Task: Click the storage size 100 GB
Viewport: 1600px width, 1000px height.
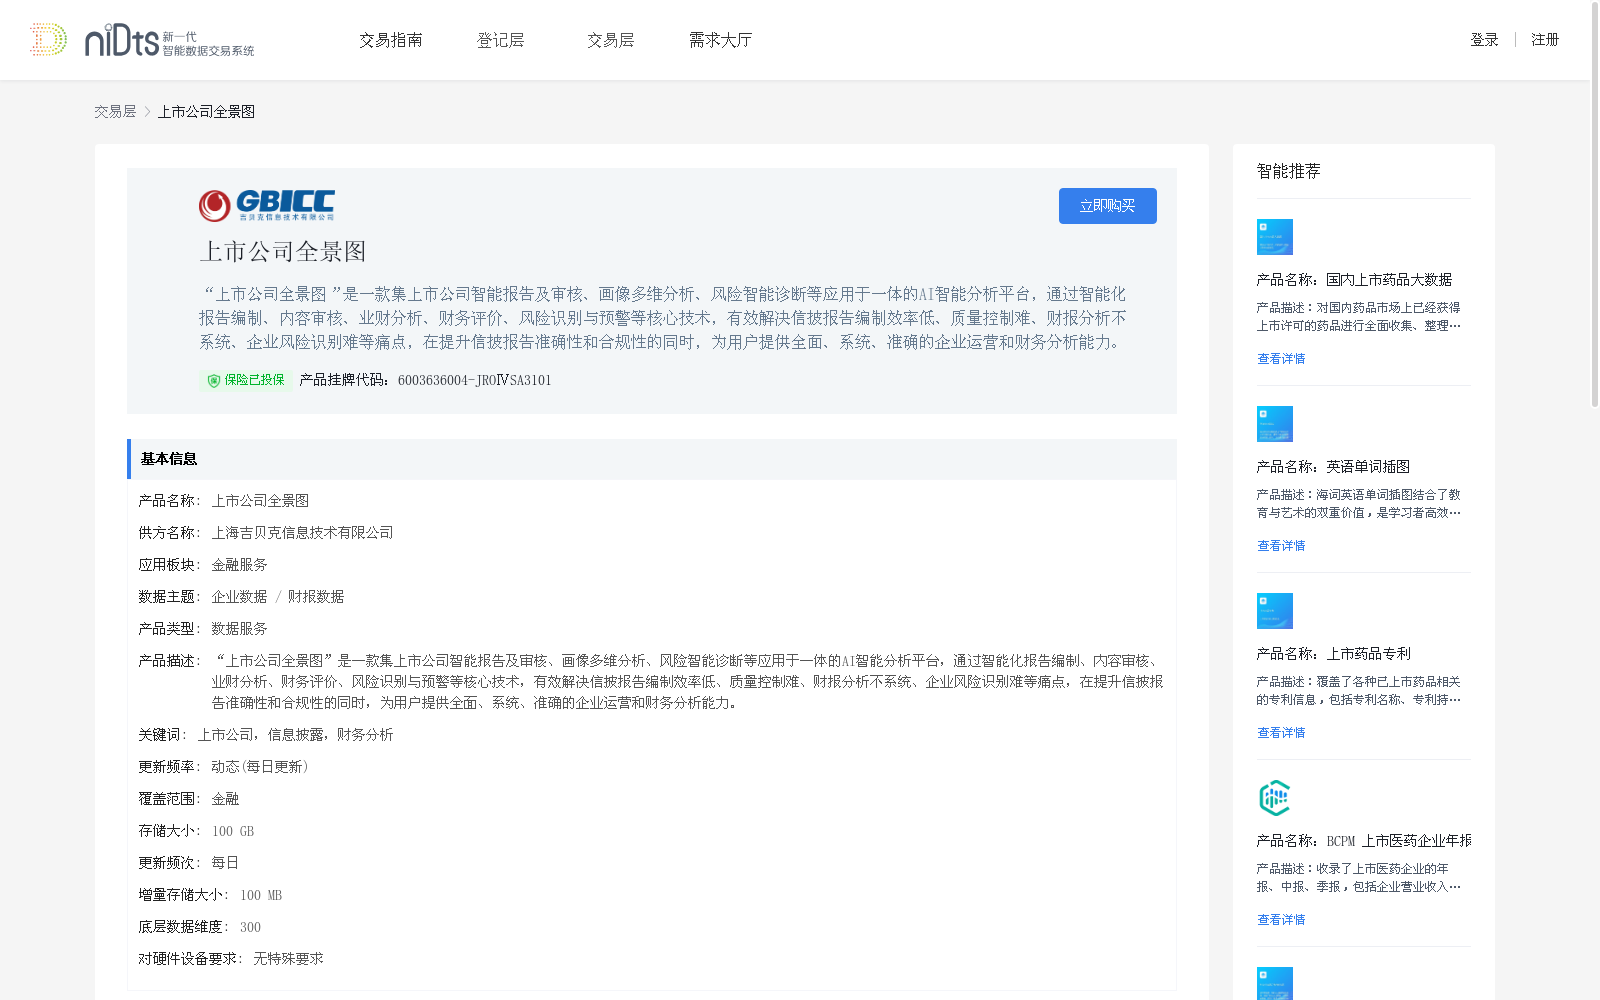Action: (233, 831)
